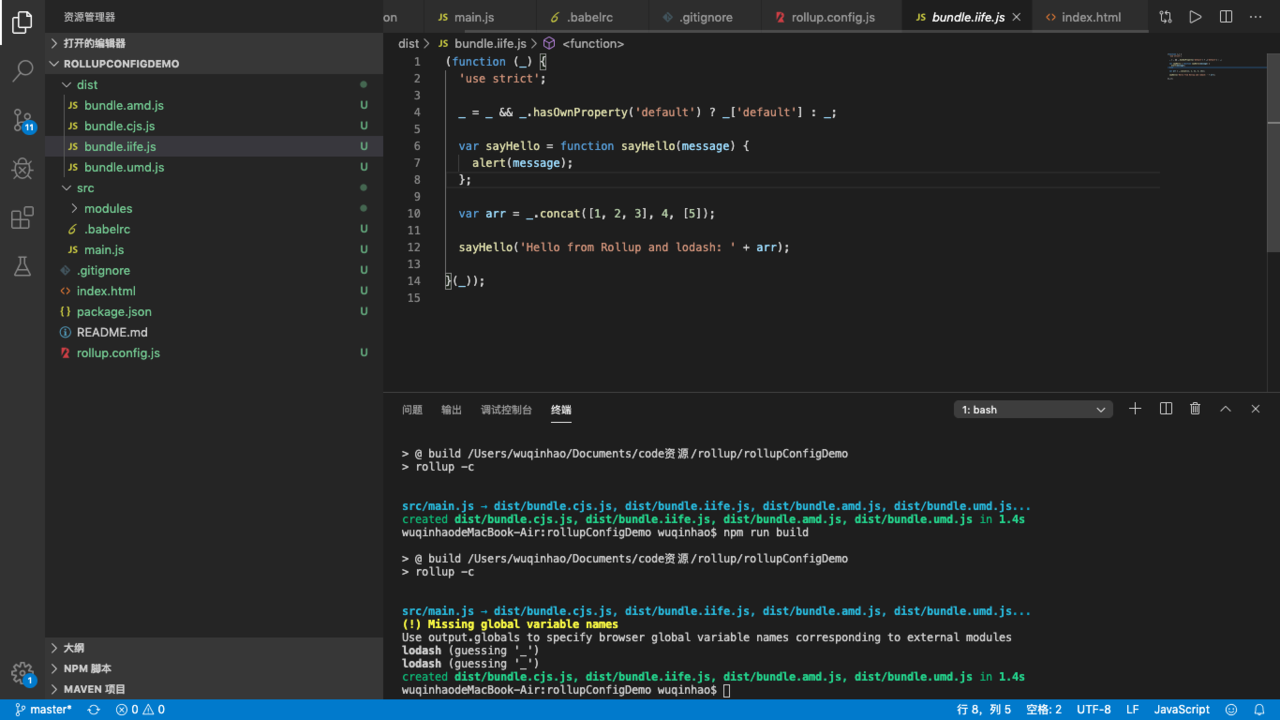Open Source Control view with 11 changes
1280x720 pixels.
click(22, 120)
